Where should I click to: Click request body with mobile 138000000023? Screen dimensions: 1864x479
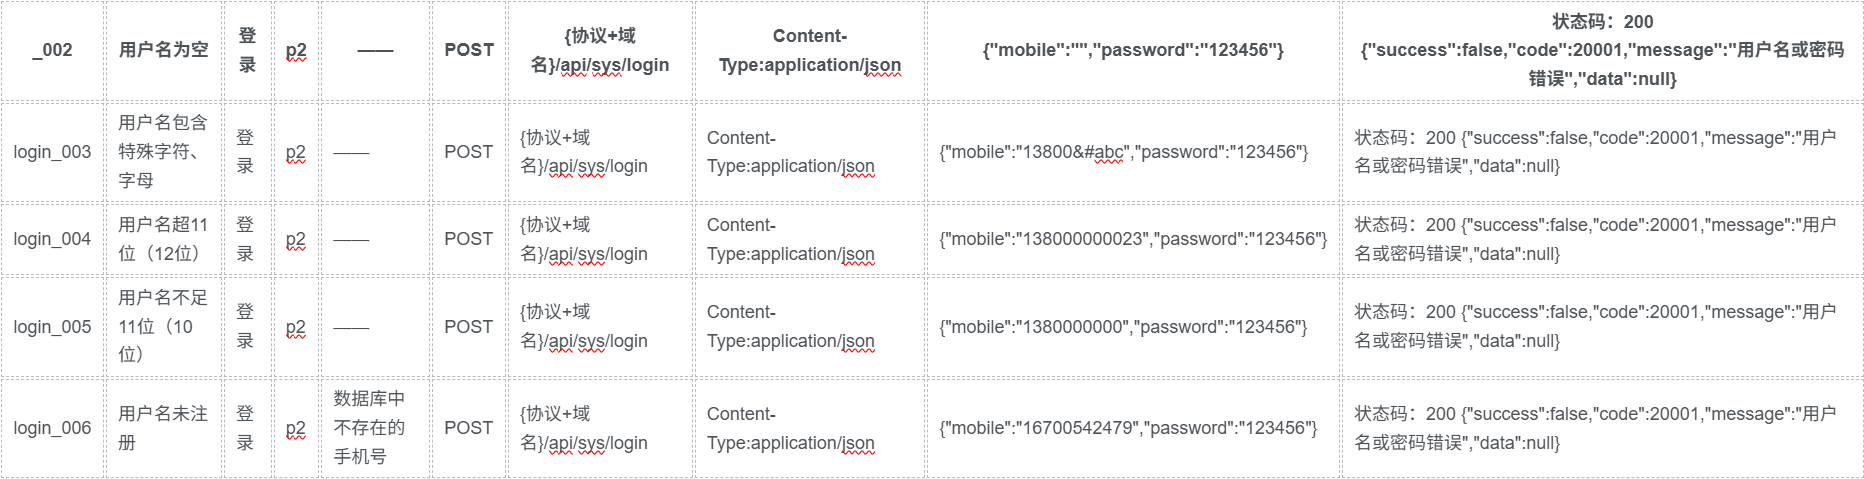coord(1133,239)
